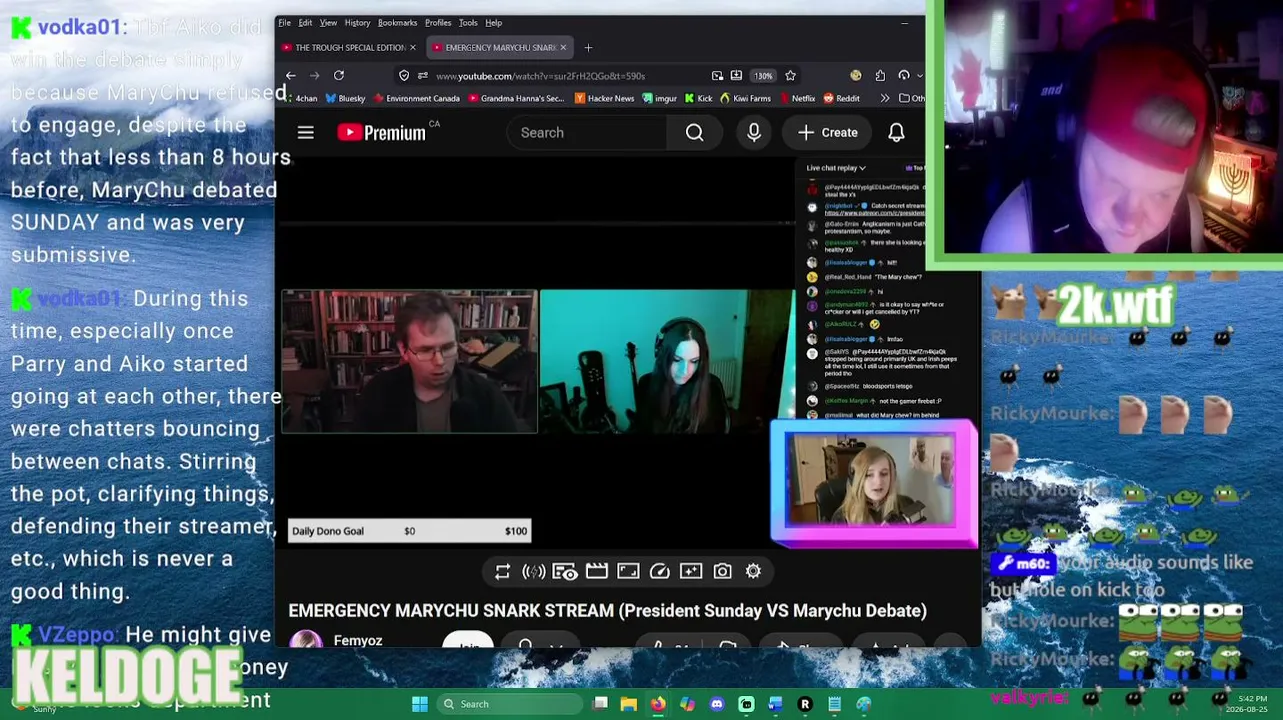The width and height of the screenshot is (1283, 720).
Task: Open Grandma Hanna's bookmark
Action: pos(516,98)
